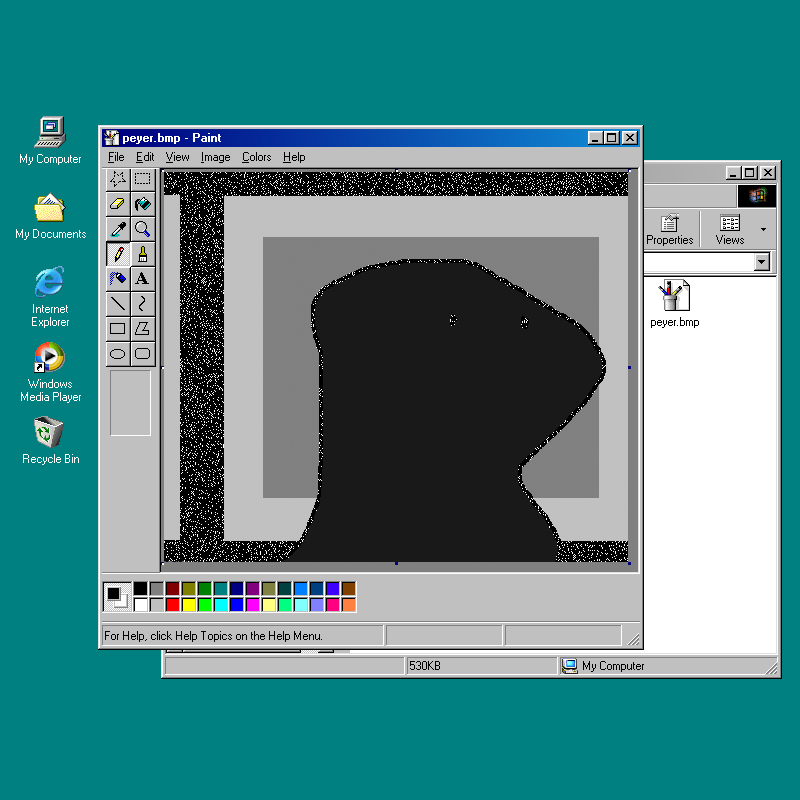
Task: Choose the Fill With Color bucket
Action: 143,204
